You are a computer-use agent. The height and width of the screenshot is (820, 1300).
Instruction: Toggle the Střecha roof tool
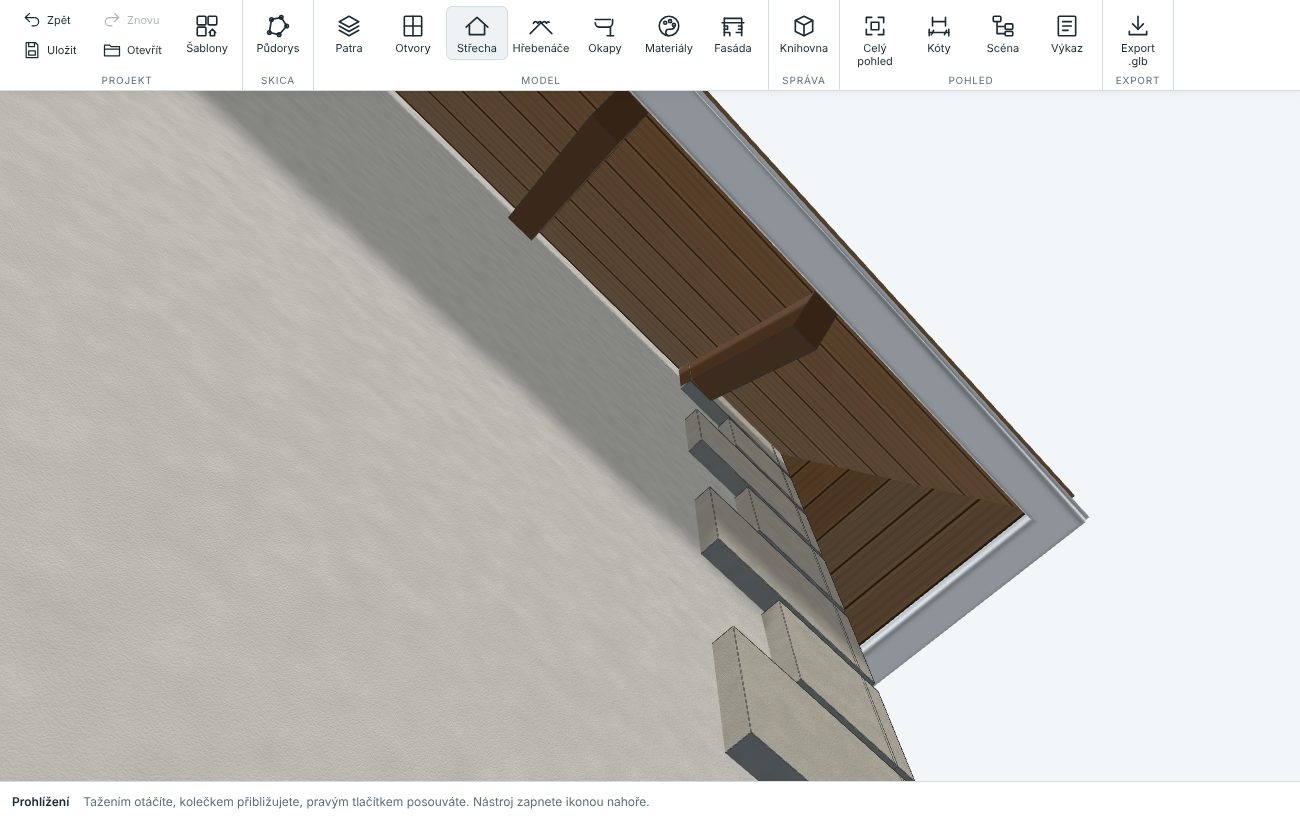point(477,33)
